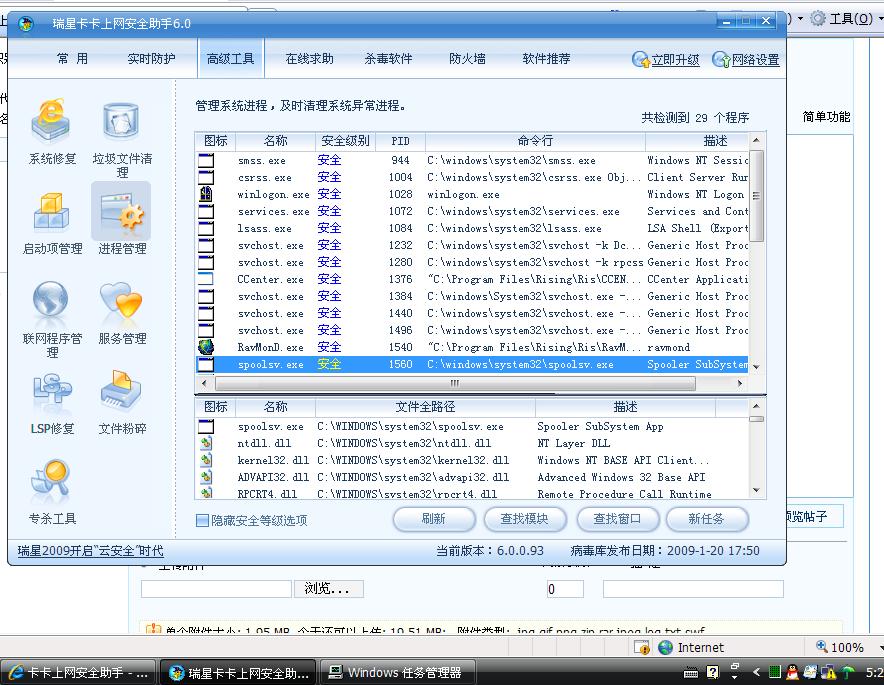Select the lsass.exe process row
The width and height of the screenshot is (884, 685).
472,228
